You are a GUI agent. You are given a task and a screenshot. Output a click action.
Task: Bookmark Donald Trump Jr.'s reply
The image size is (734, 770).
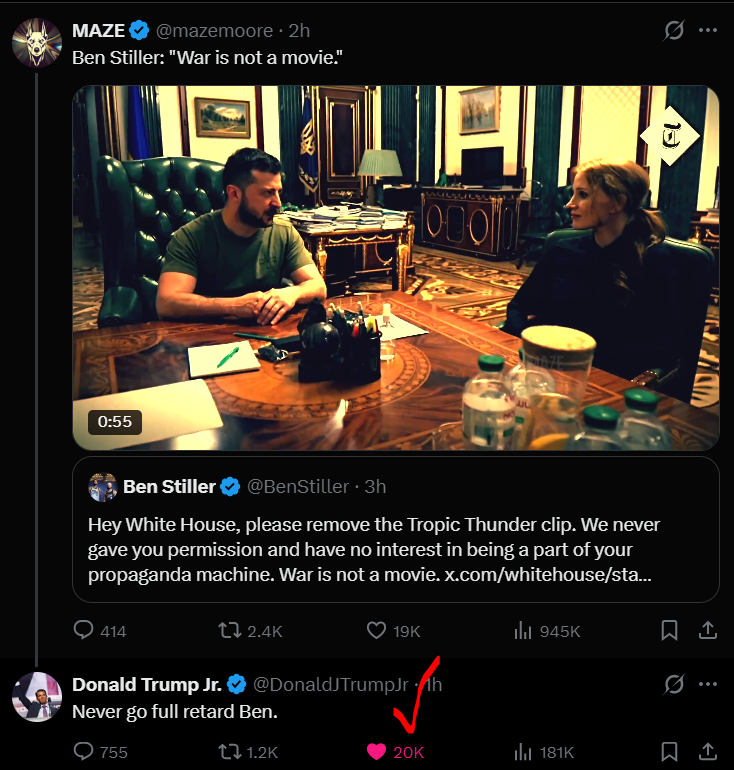pyautogui.click(x=670, y=752)
